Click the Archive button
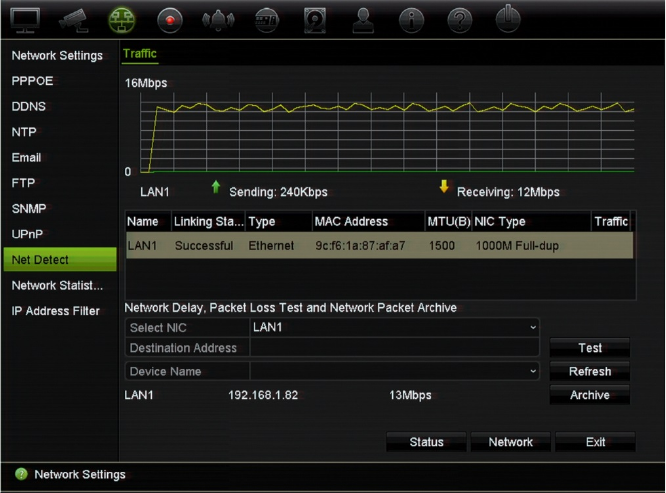This screenshot has height=493, width=666. [590, 395]
